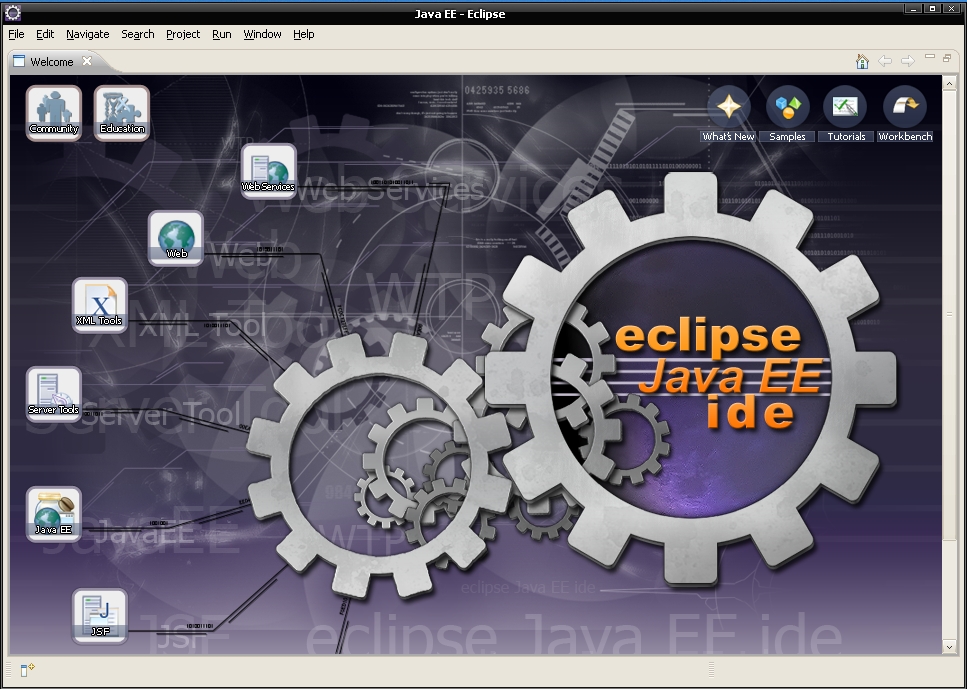Click the scrollbar down arrow on the right

[949, 646]
